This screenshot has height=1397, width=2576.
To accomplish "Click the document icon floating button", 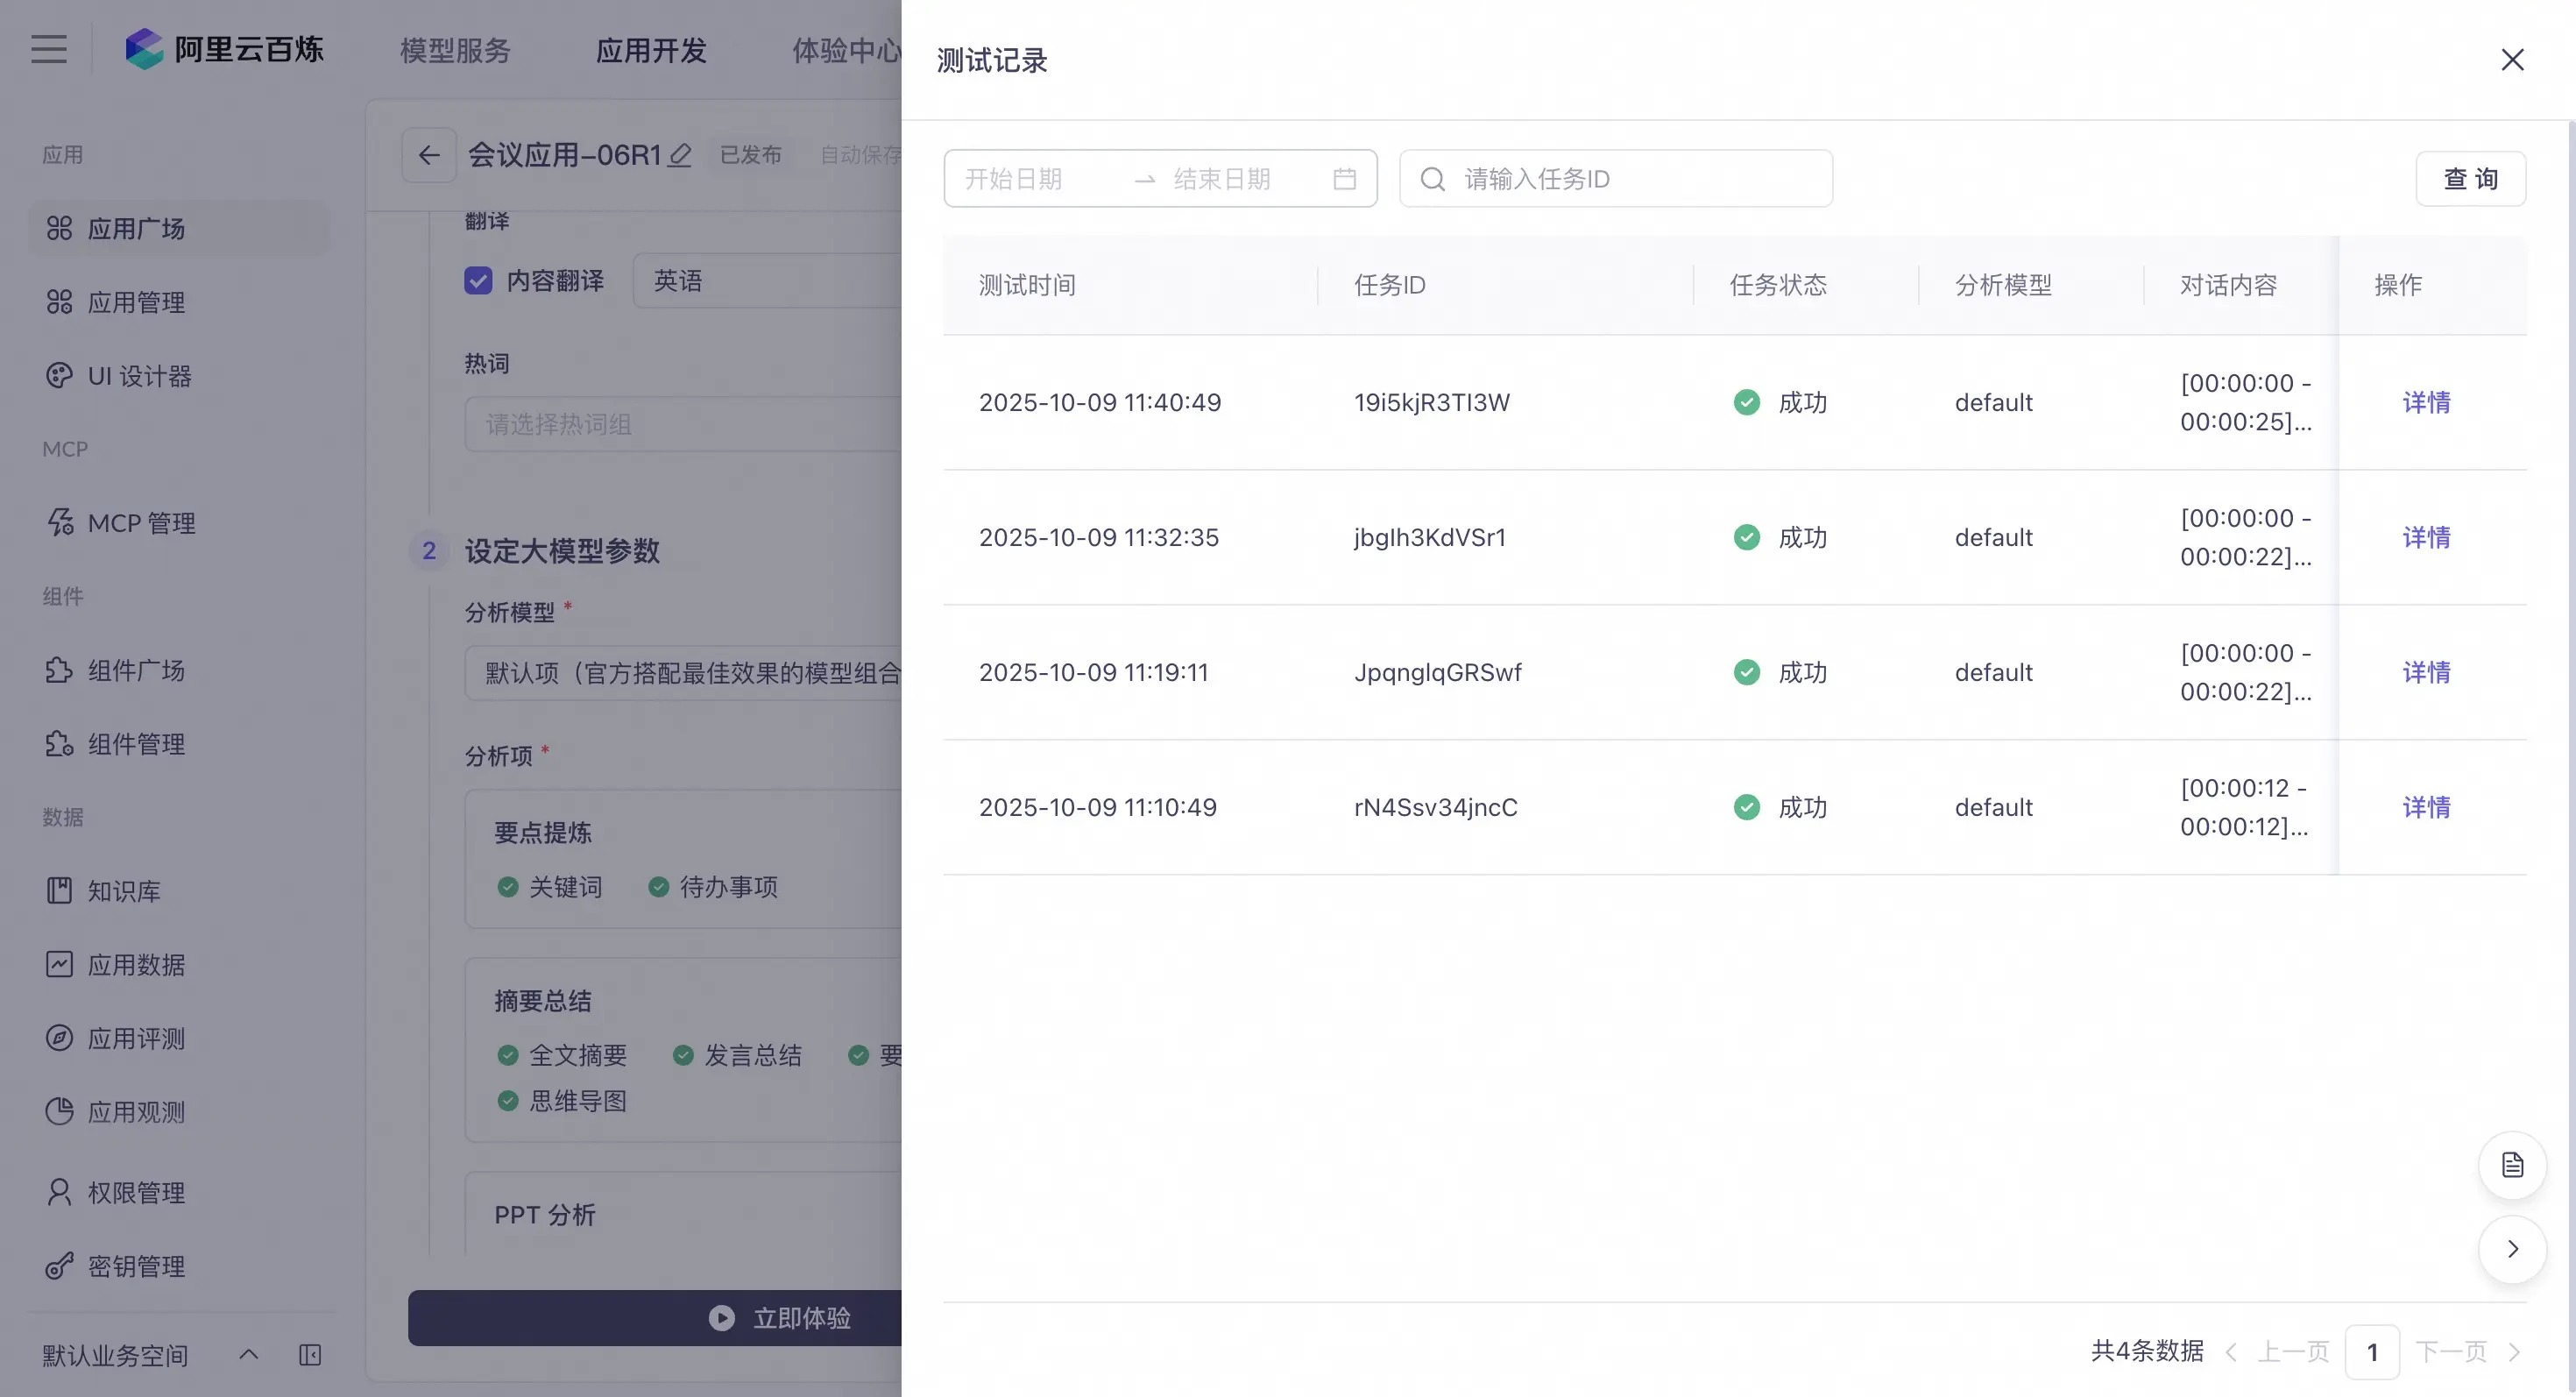I will 2512,1165.
